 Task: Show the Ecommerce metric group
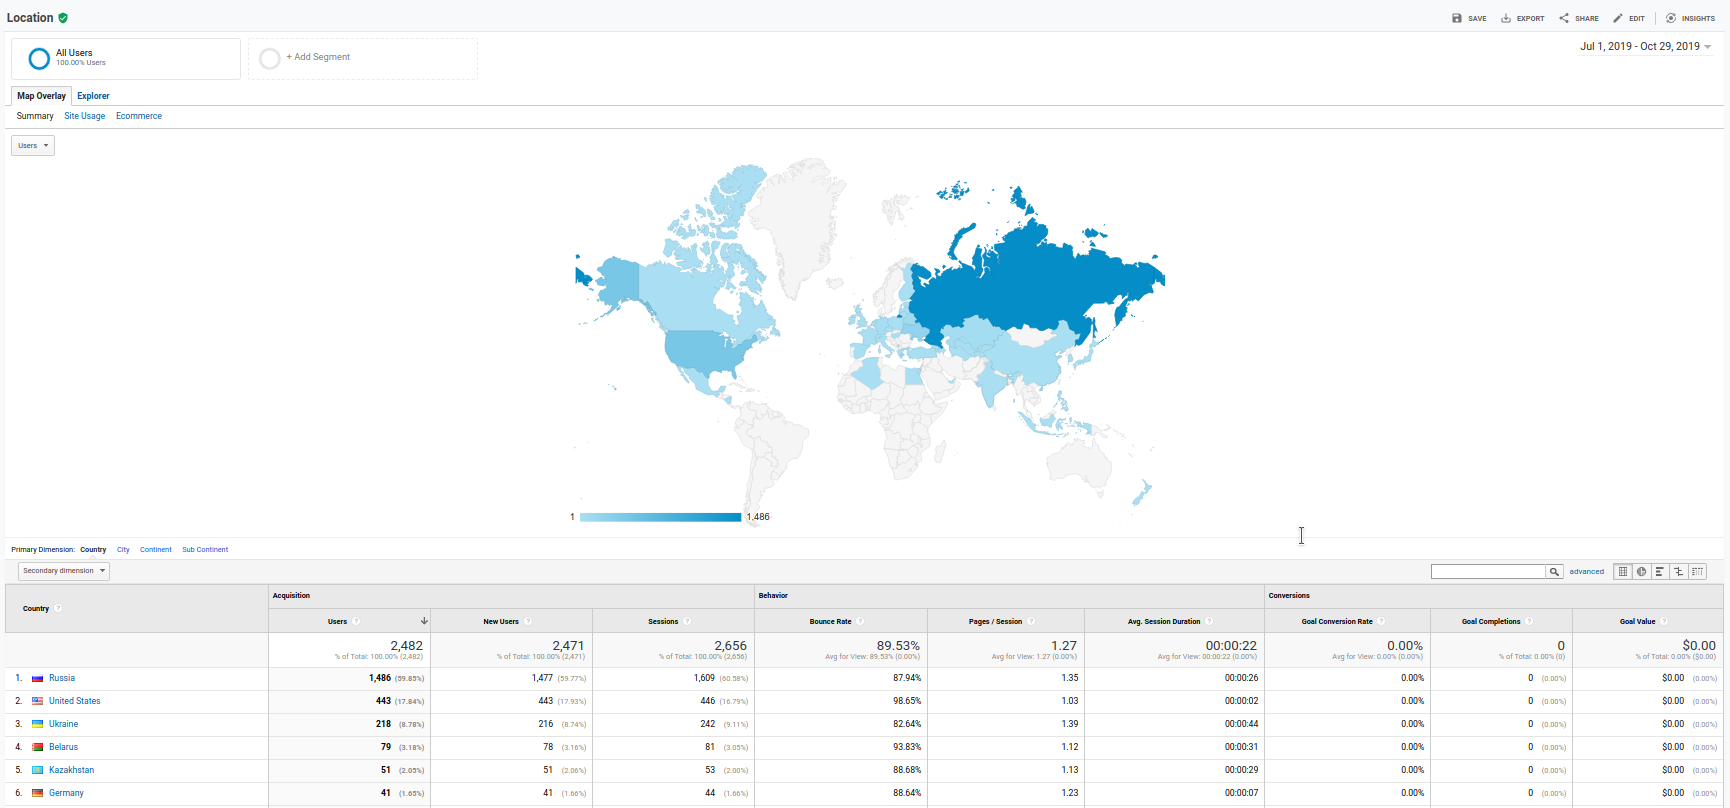139,116
